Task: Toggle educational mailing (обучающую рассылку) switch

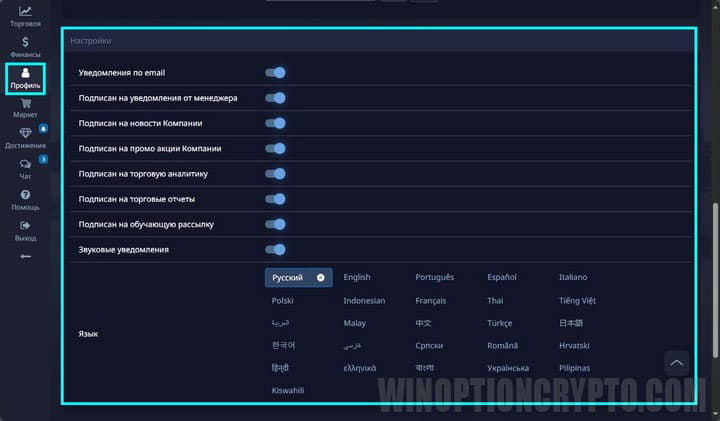Action: click(276, 224)
